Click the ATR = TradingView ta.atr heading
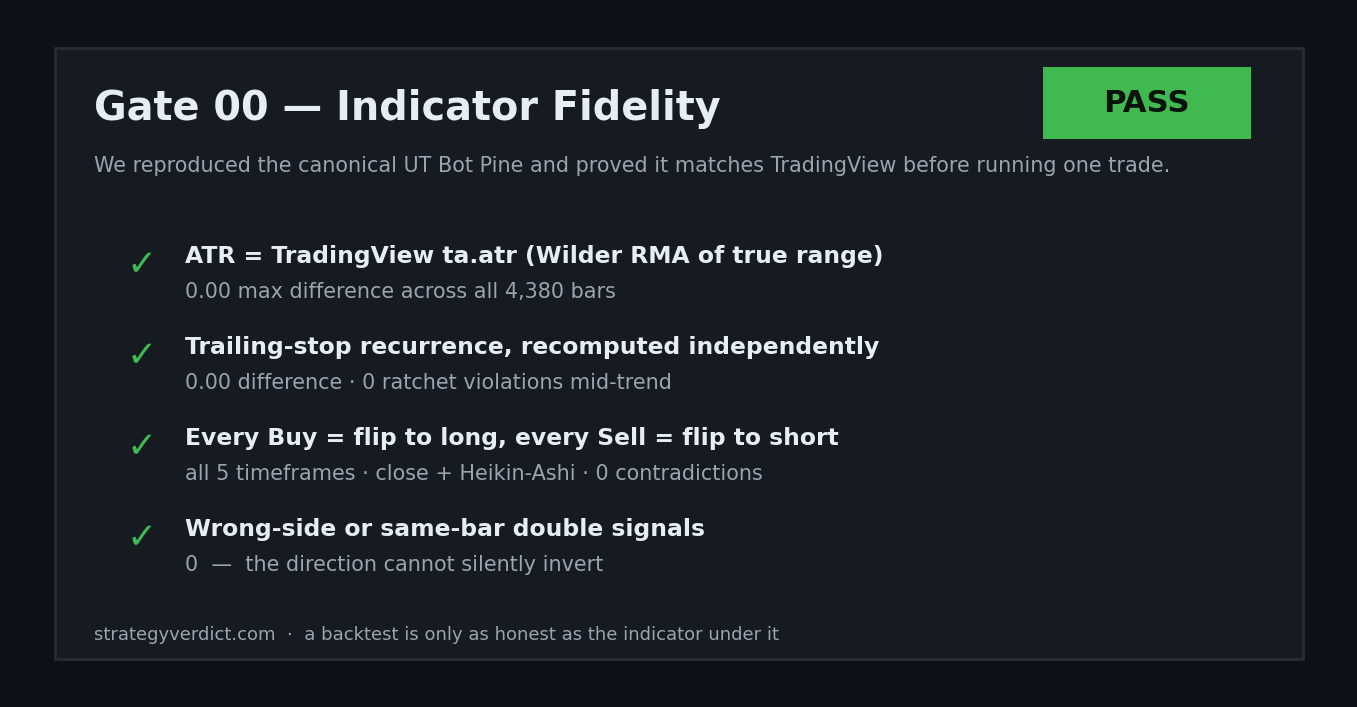Screen dimensions: 1357x707 pyautogui.click(x=534, y=256)
